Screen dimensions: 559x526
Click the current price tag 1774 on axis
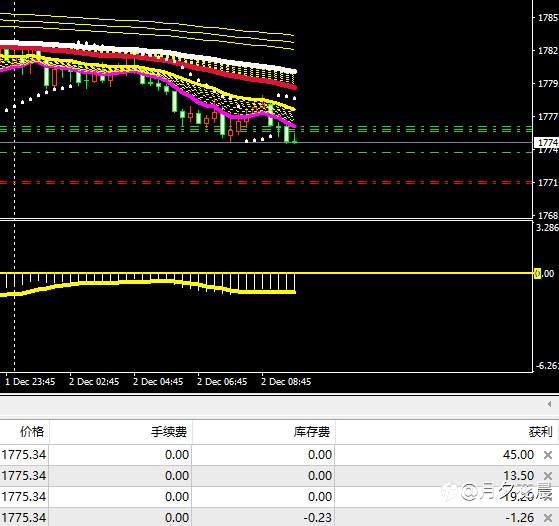click(x=547, y=143)
